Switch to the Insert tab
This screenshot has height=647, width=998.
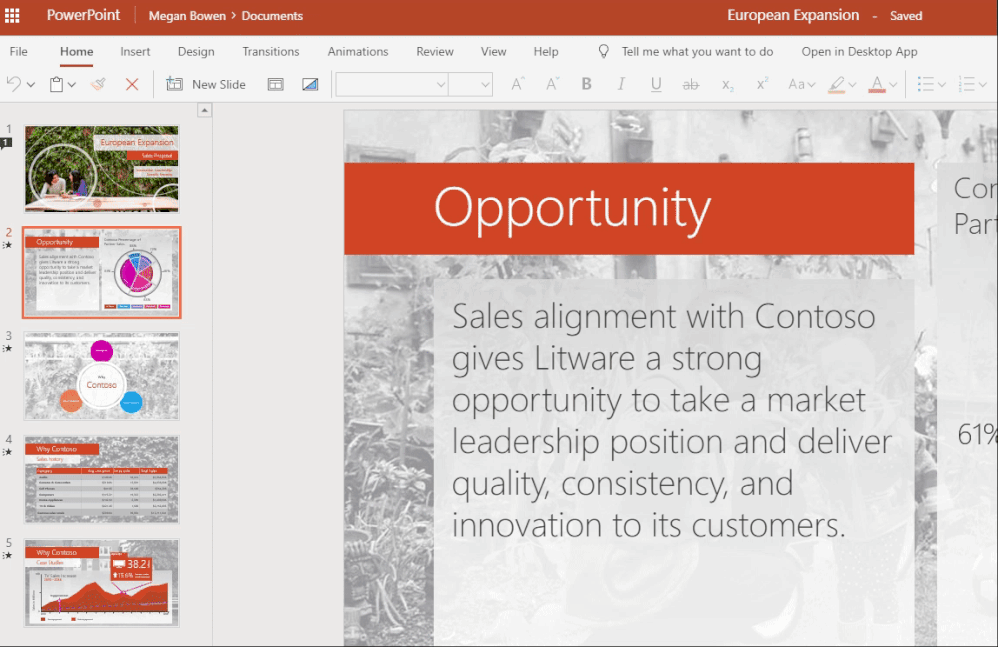[135, 52]
